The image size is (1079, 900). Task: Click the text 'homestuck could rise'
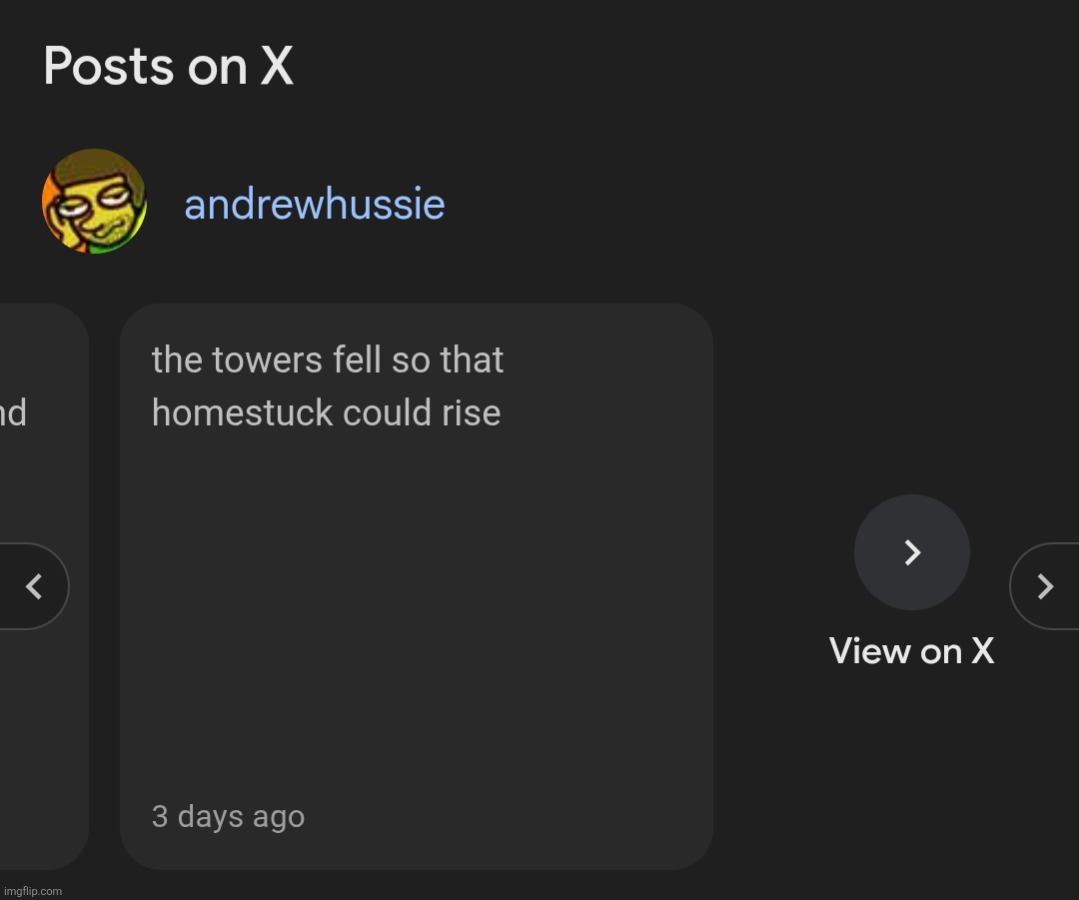click(327, 412)
